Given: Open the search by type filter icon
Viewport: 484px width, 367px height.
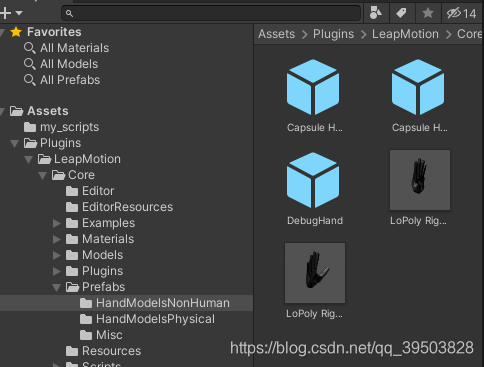Looking at the screenshot, I should coord(376,13).
